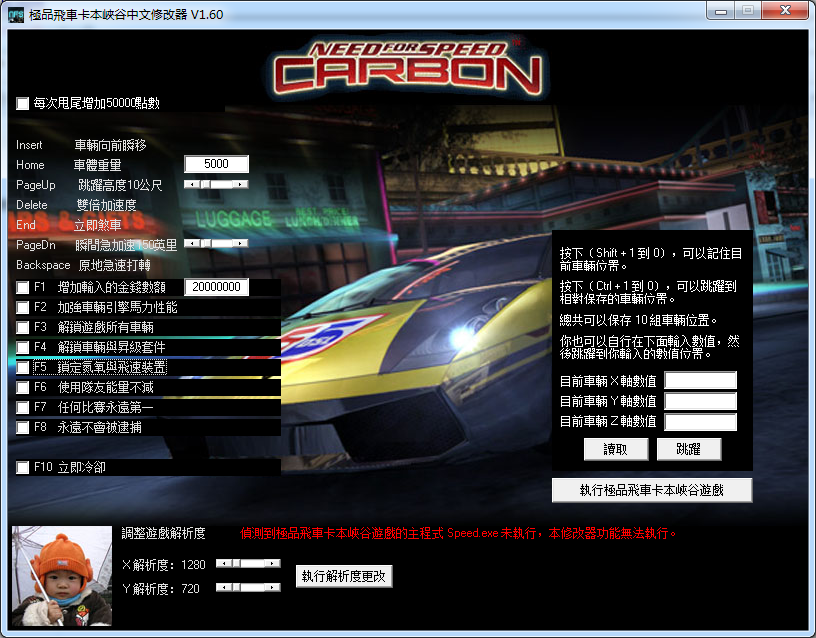Click the "車輛向前瞬移" text

coord(110,145)
